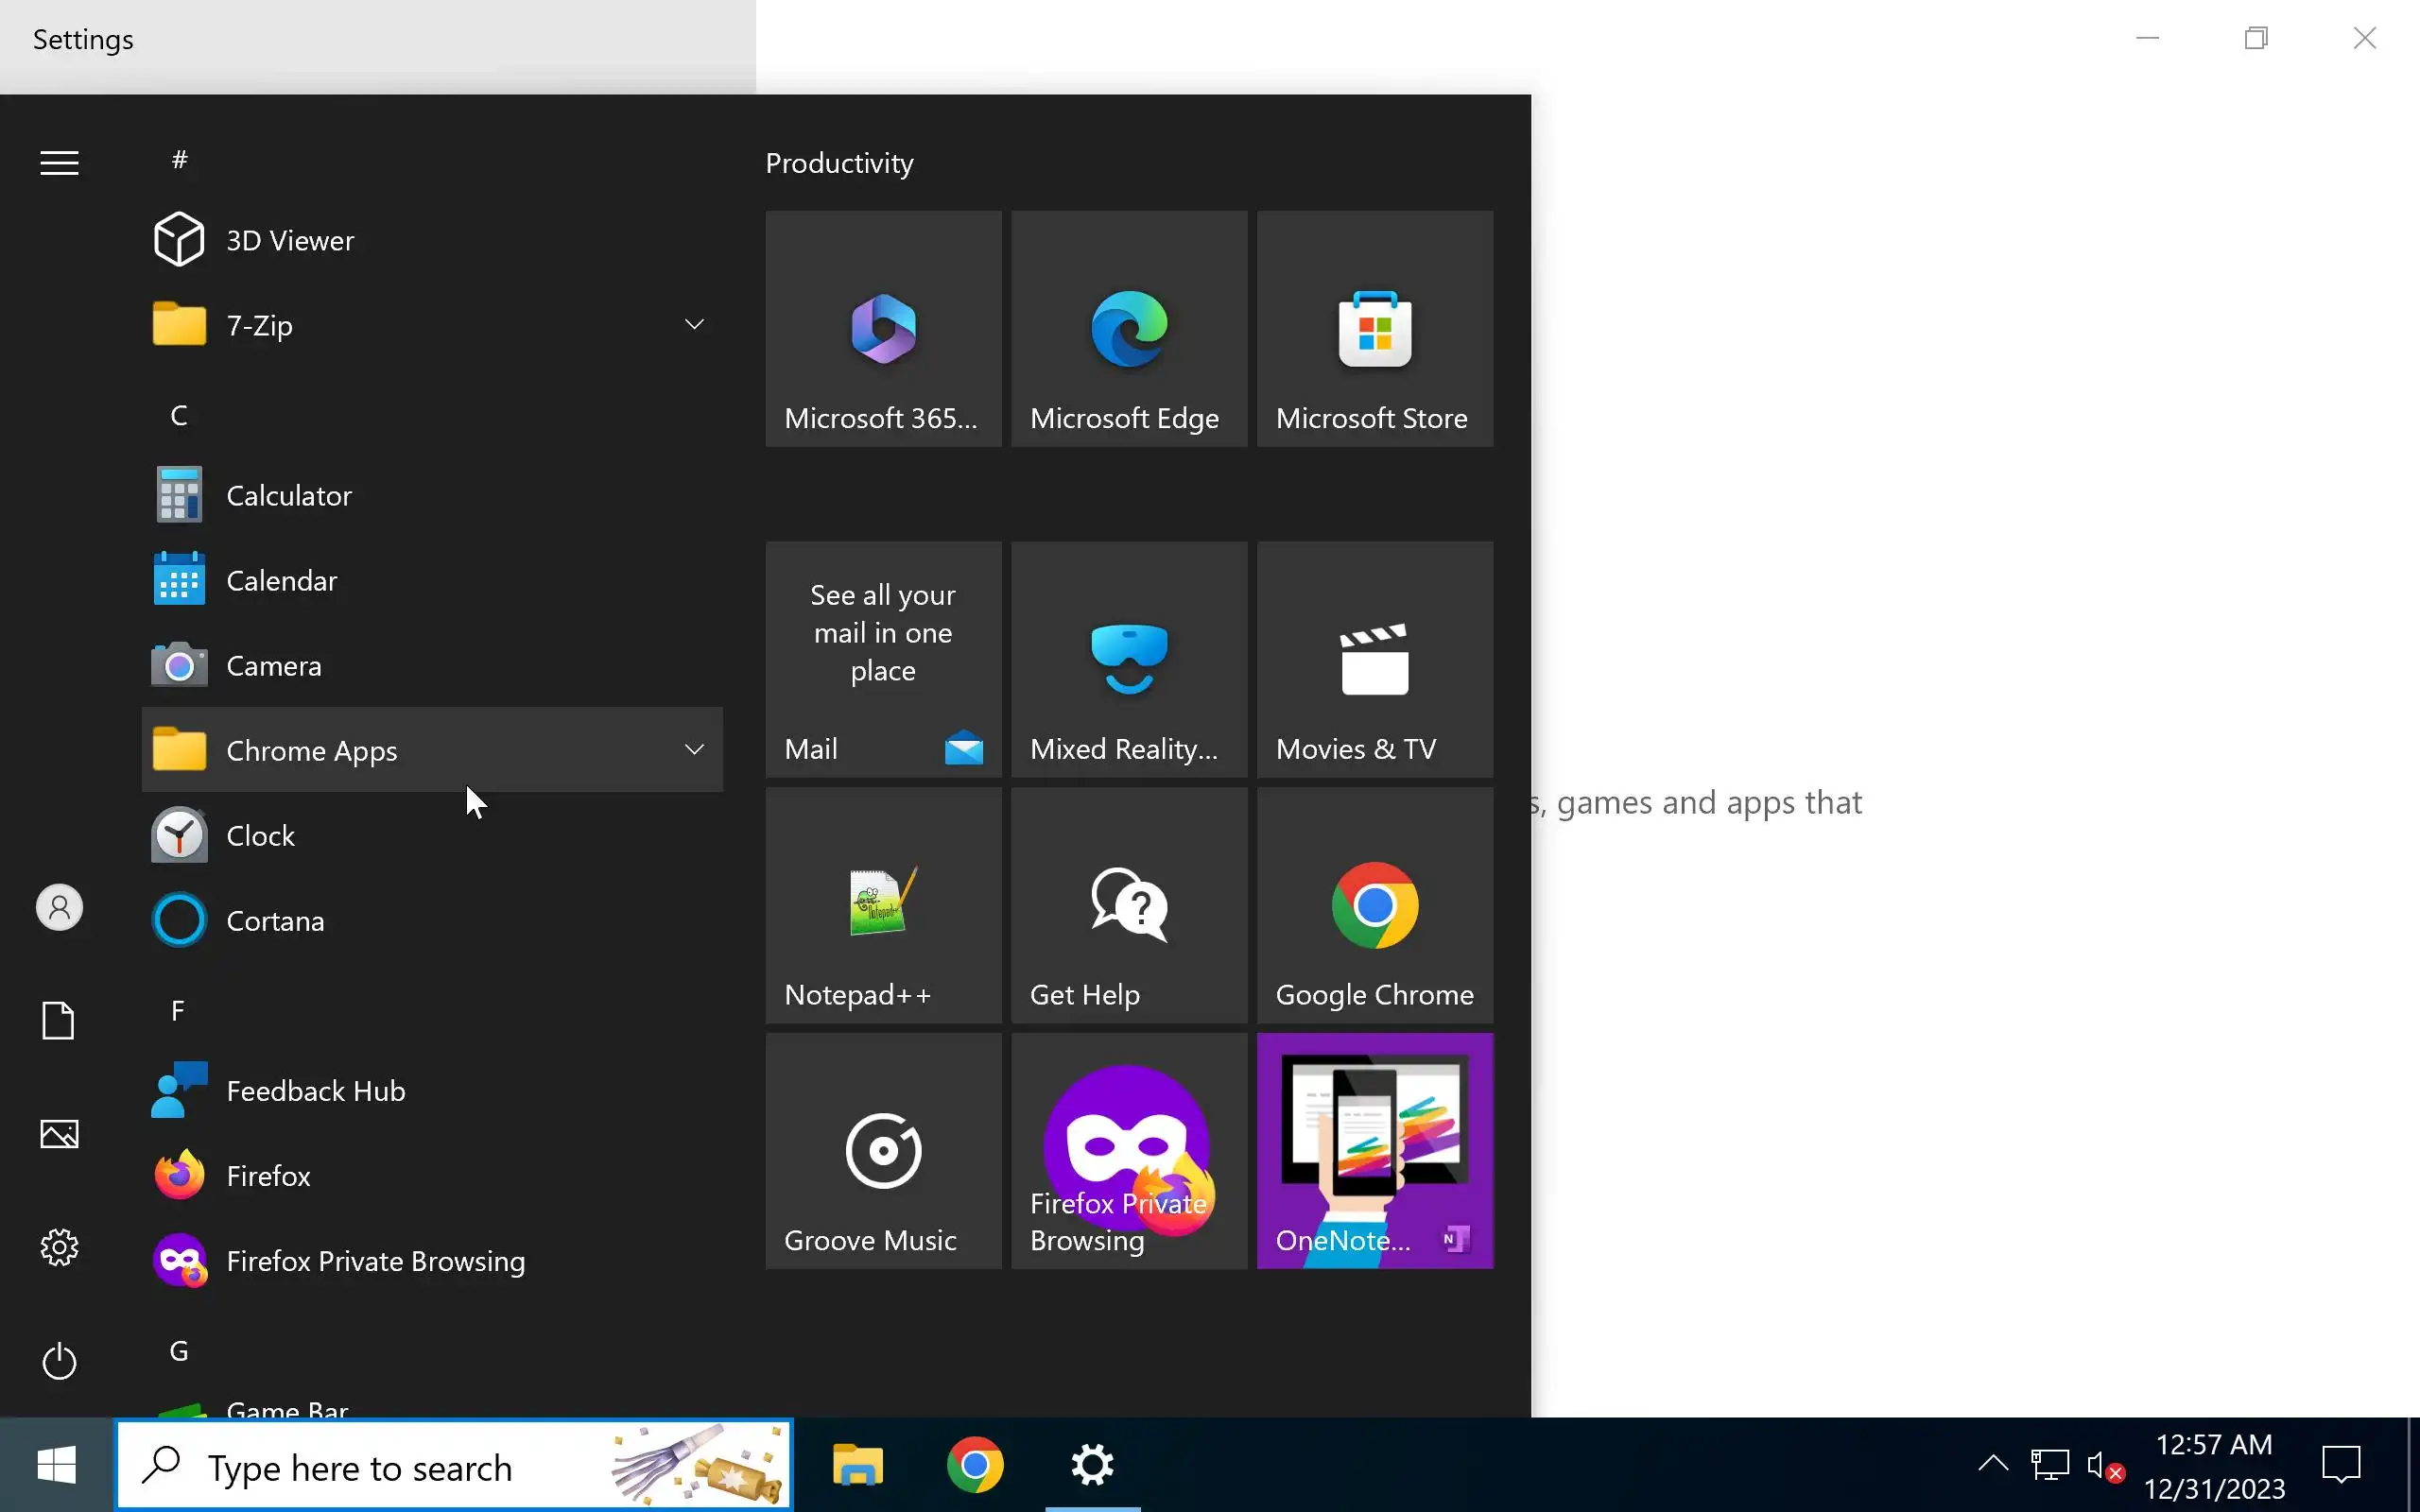Viewport: 2420px width, 1512px height.
Task: Open the Get Help tile
Action: click(1128, 904)
